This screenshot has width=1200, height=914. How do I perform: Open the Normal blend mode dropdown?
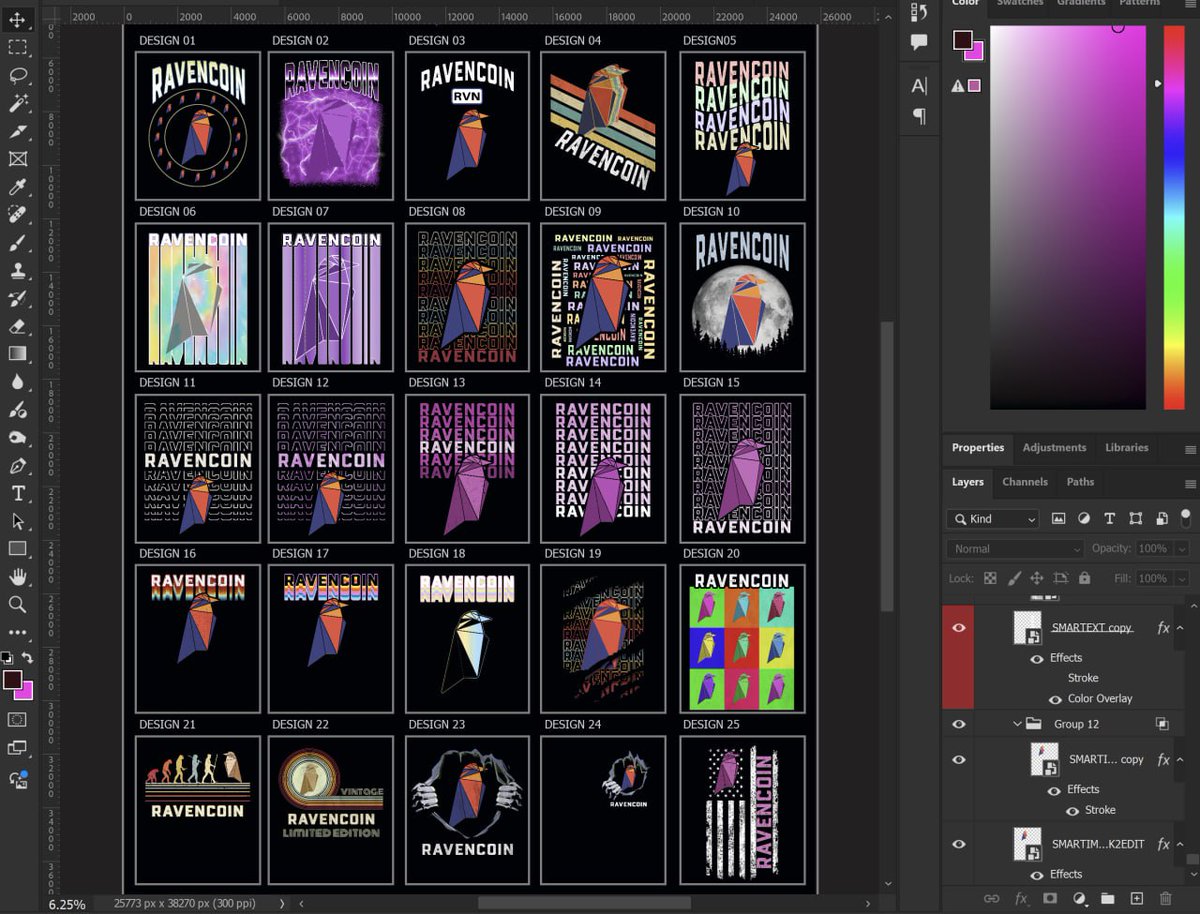point(1015,549)
